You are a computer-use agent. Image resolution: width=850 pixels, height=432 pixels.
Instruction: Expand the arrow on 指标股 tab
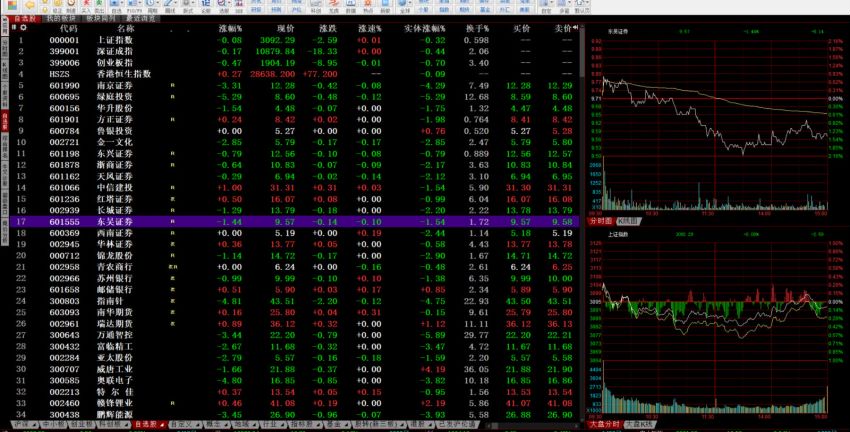(x=319, y=425)
